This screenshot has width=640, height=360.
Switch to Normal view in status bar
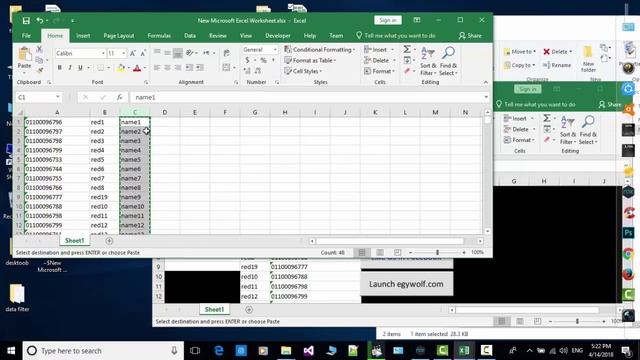coord(362,253)
